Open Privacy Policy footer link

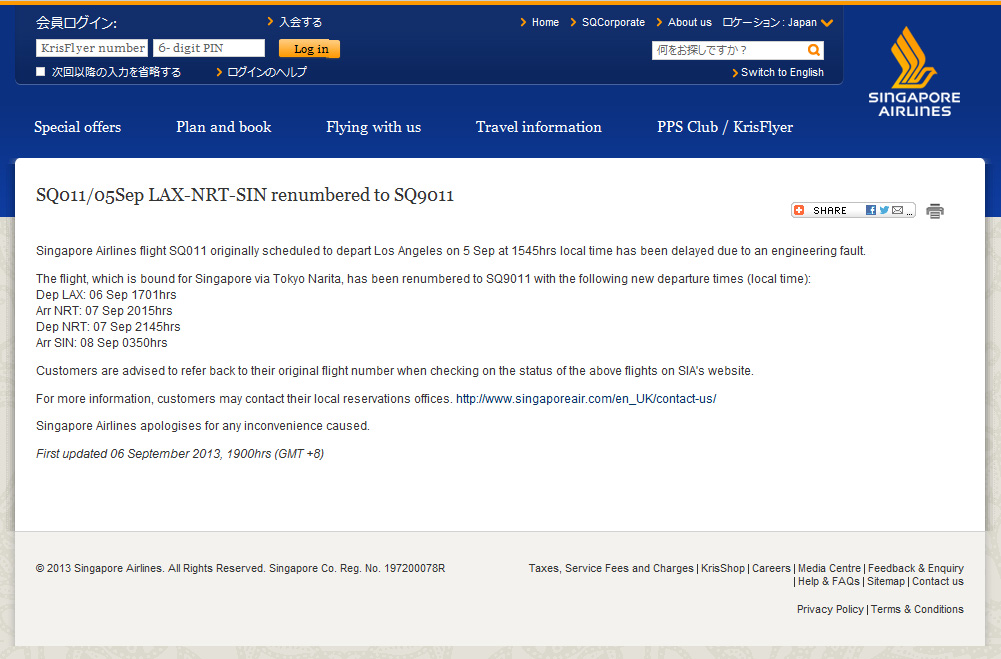(830, 609)
